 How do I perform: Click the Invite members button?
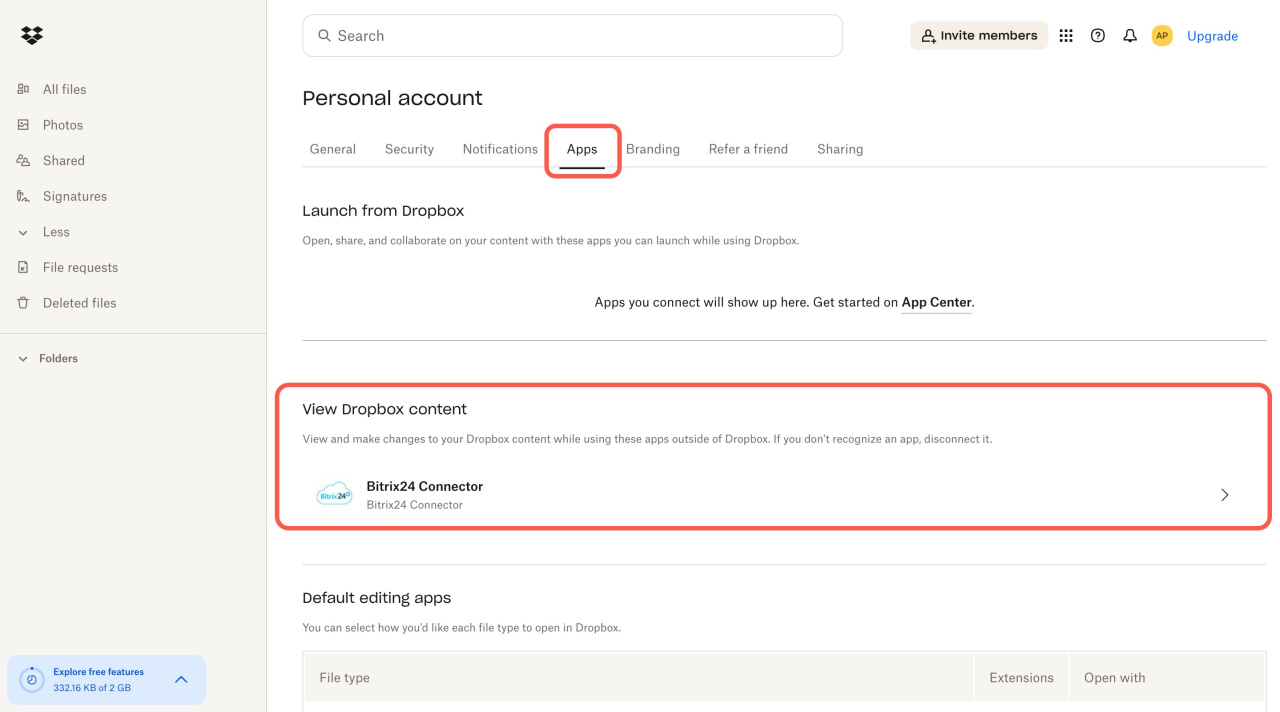[979, 36]
